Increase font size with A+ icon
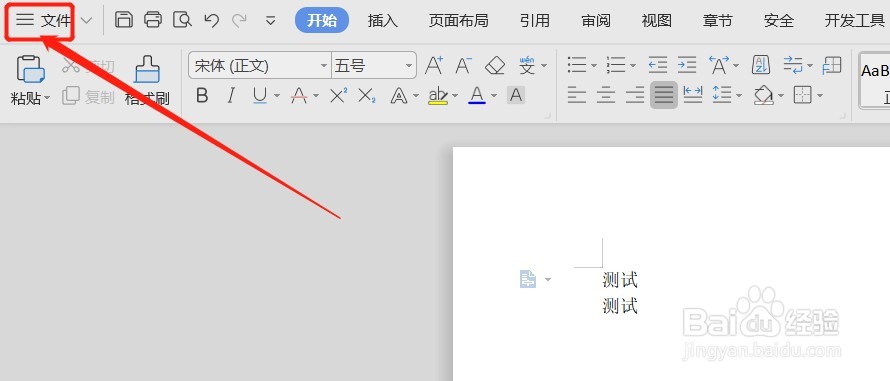 coord(434,65)
